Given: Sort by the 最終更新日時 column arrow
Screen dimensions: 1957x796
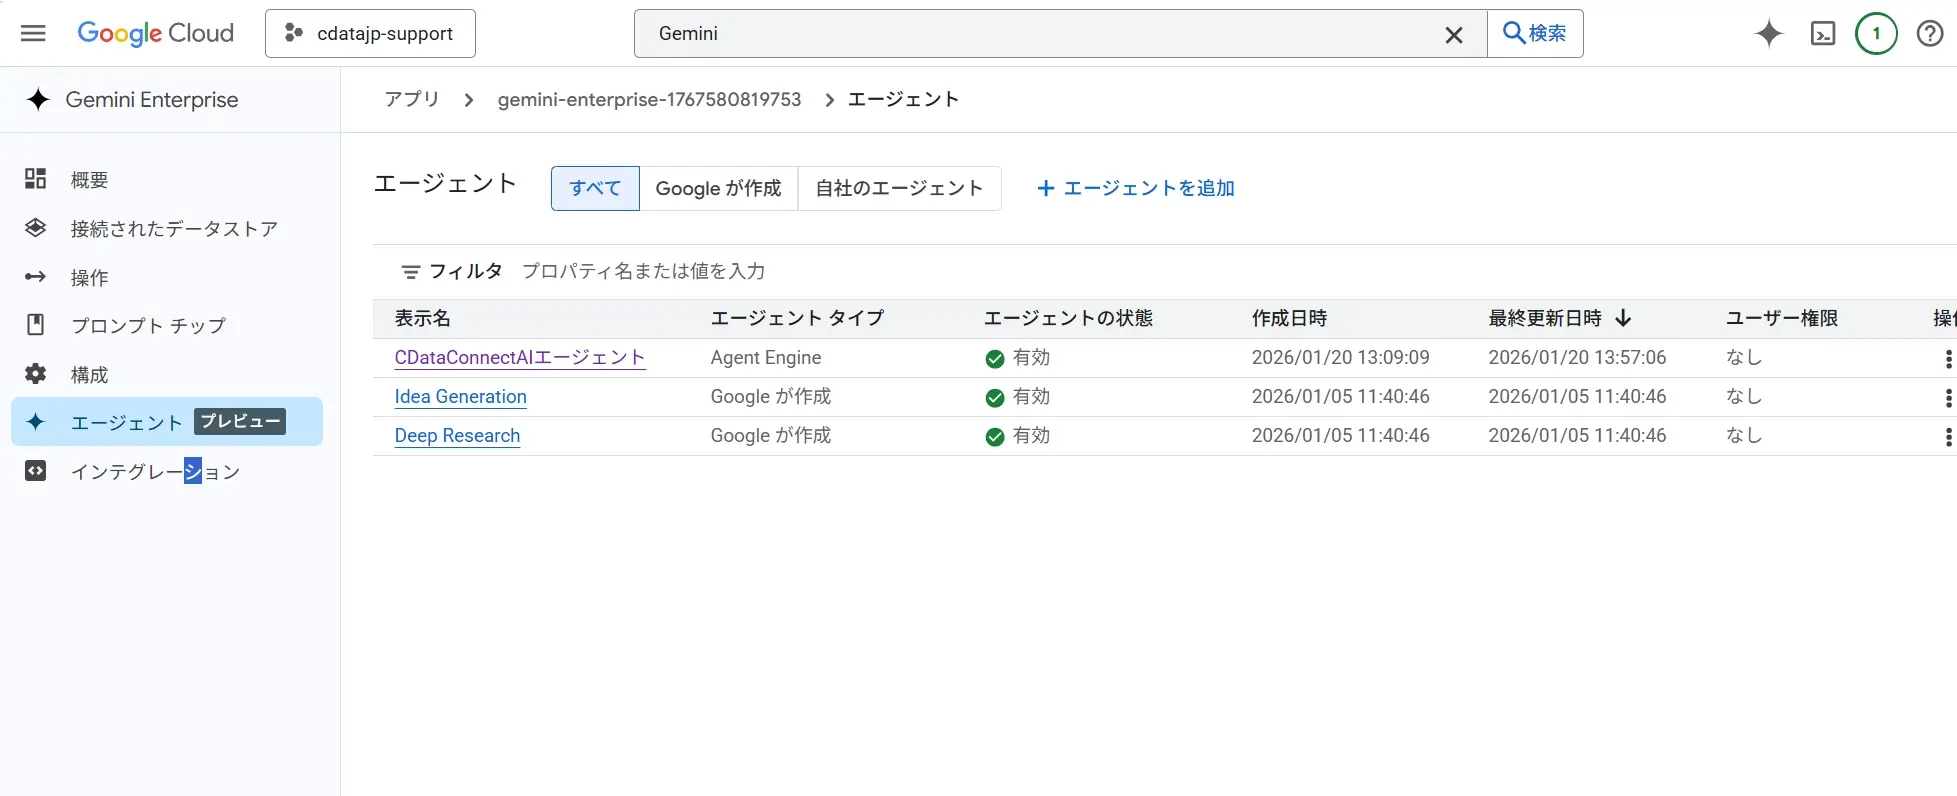Looking at the screenshot, I should tap(1623, 318).
